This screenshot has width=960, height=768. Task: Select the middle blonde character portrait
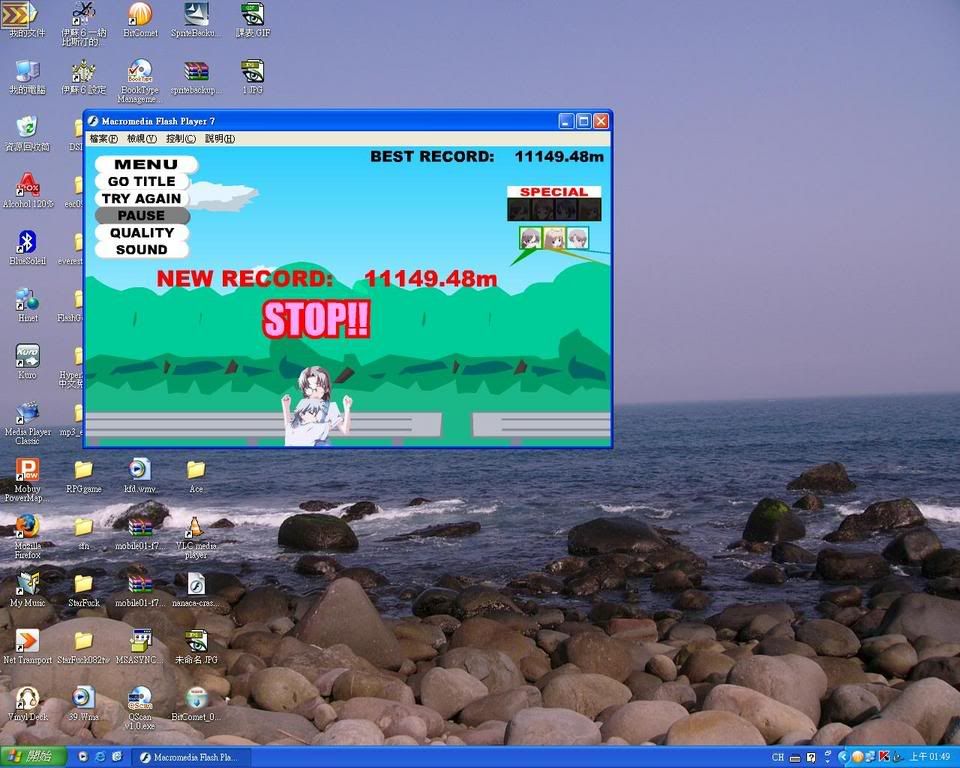click(554, 238)
